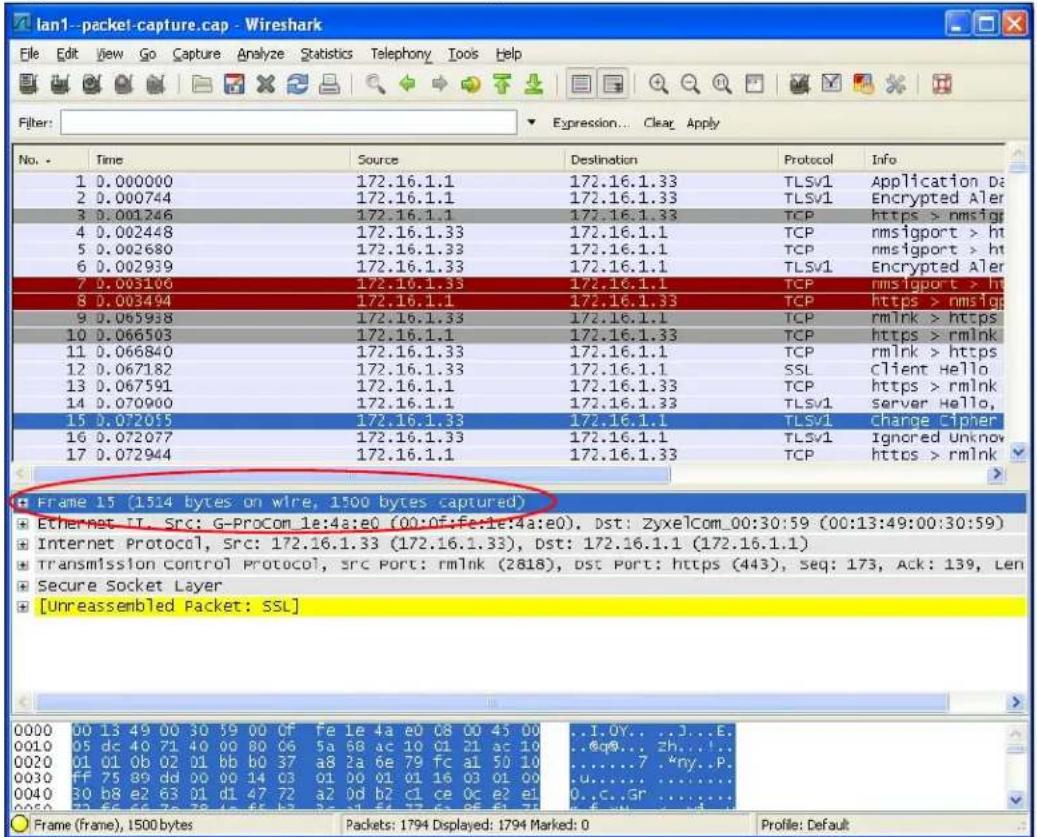Print packets toolbar icon
Viewport: 1037px width, 837px height.
tap(329, 84)
